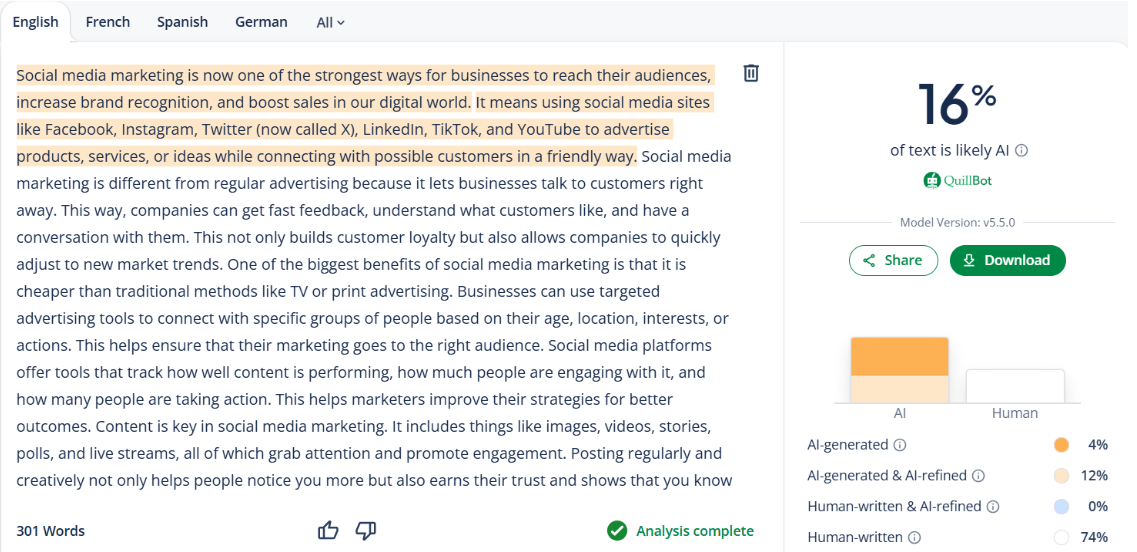Click info icon beside AI-generated & AI-refined

[x=978, y=476]
